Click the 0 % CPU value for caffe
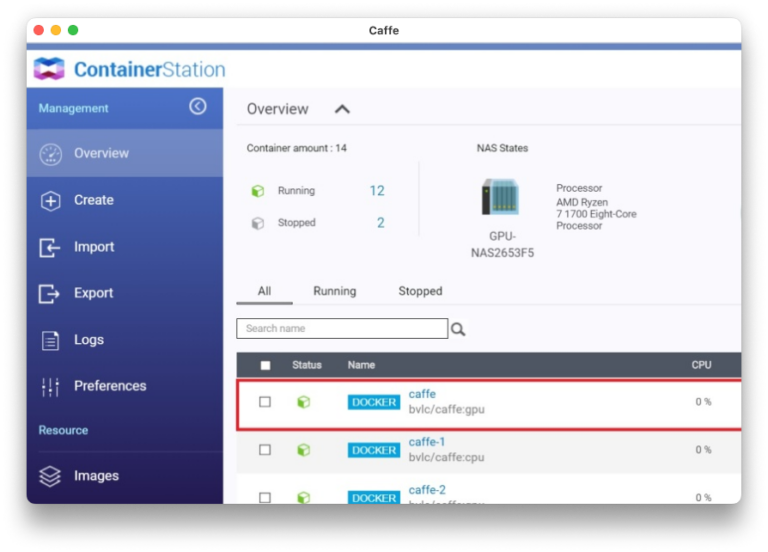Screen dimensions: 768x552 tap(703, 402)
